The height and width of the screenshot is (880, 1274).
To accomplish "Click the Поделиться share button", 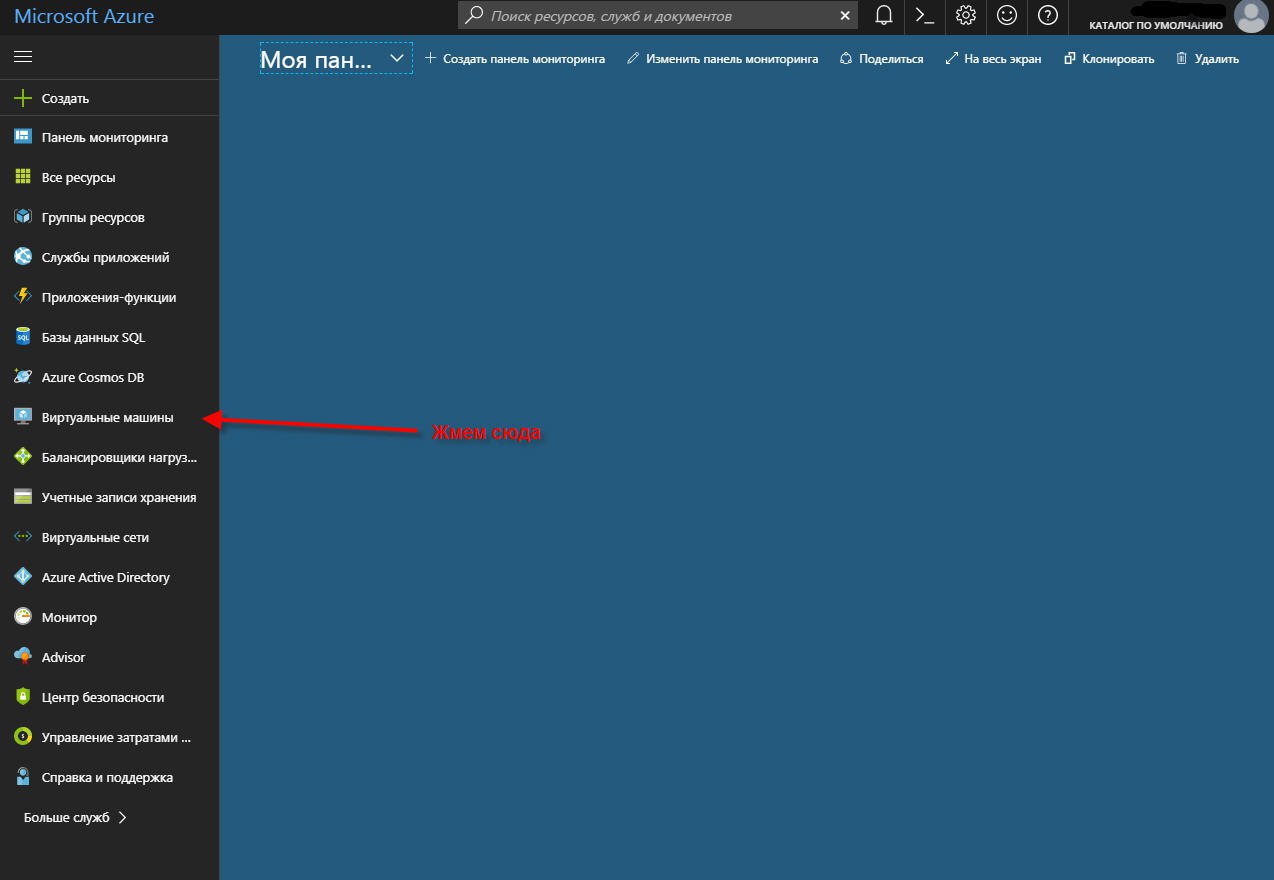I will (881, 59).
